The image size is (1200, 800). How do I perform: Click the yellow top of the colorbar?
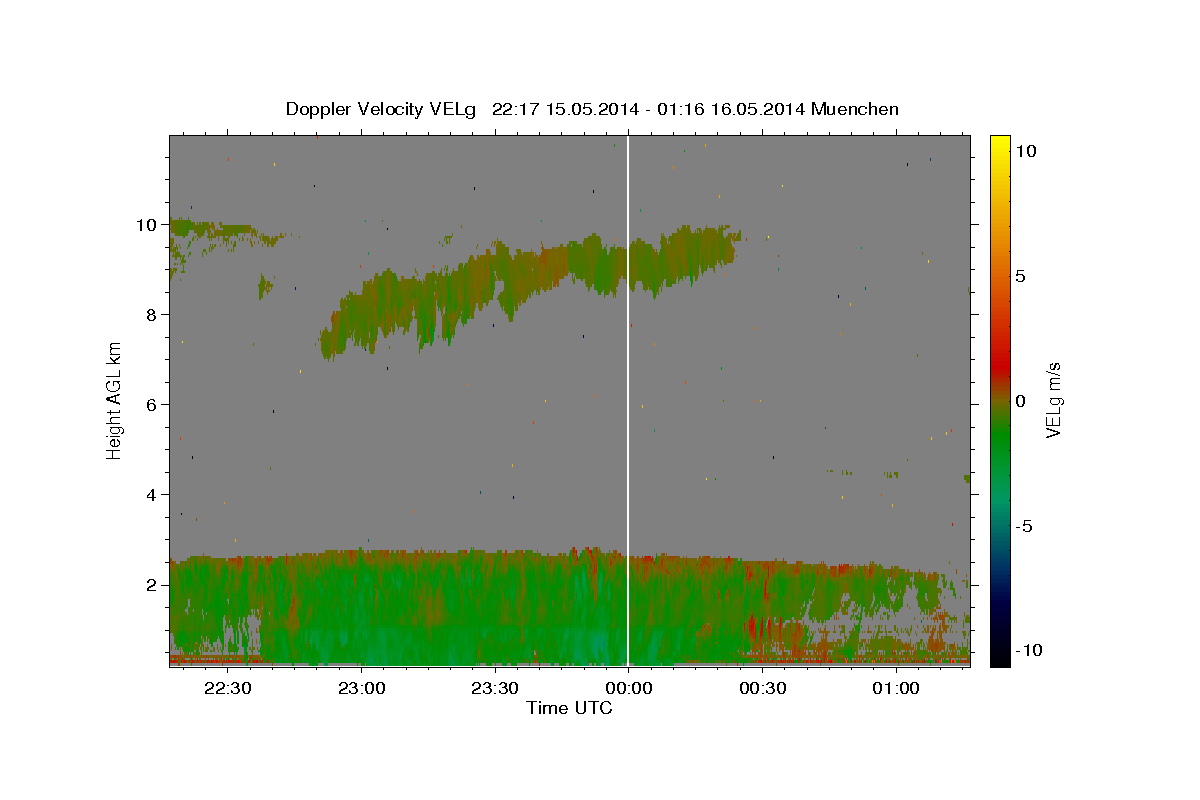click(999, 145)
